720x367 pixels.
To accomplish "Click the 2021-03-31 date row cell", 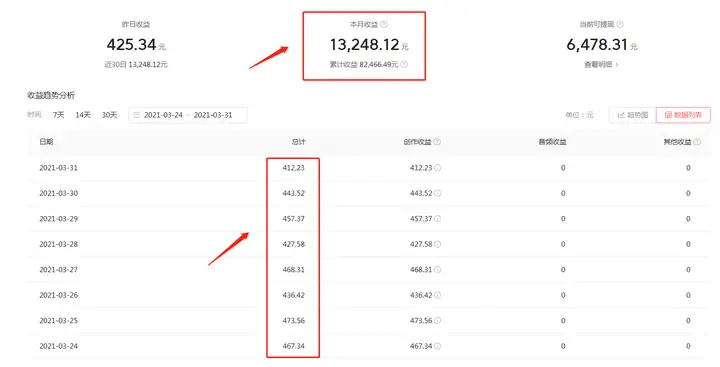I will coord(58,168).
